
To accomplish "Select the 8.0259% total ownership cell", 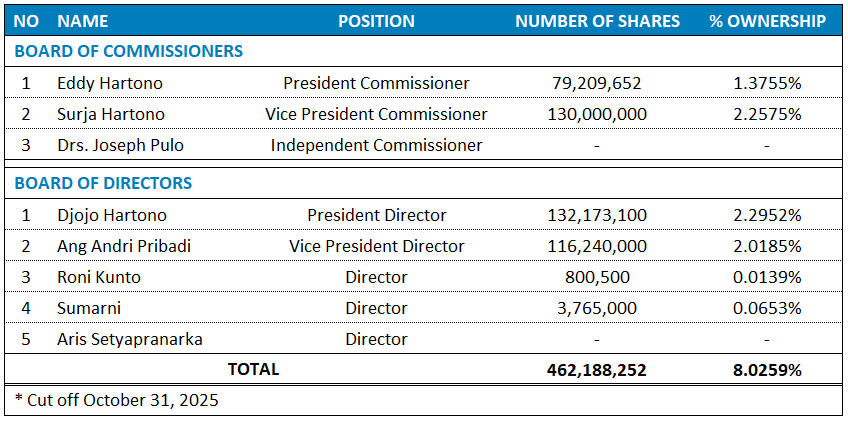I will (767, 370).
